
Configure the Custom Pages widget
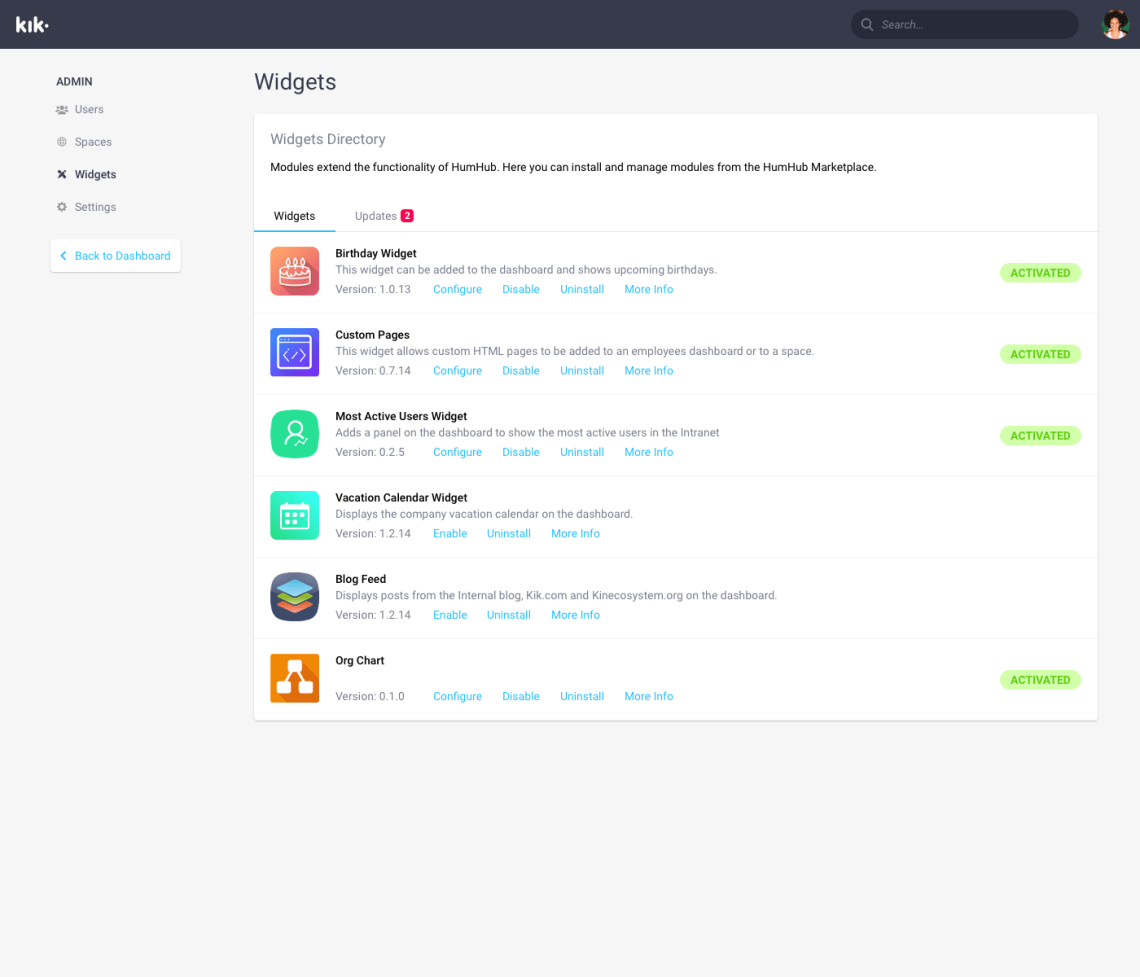coord(457,370)
